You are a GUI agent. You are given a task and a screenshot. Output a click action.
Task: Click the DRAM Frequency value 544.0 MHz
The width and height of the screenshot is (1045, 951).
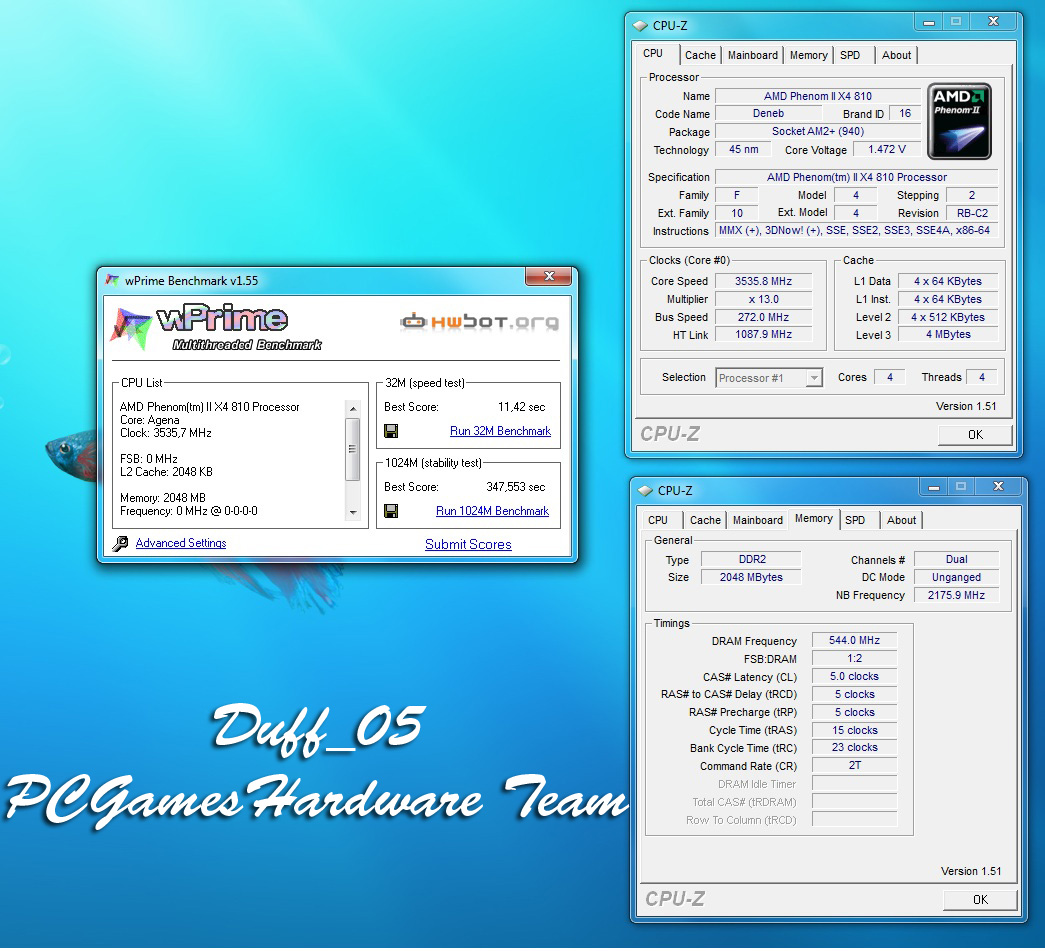pos(854,640)
